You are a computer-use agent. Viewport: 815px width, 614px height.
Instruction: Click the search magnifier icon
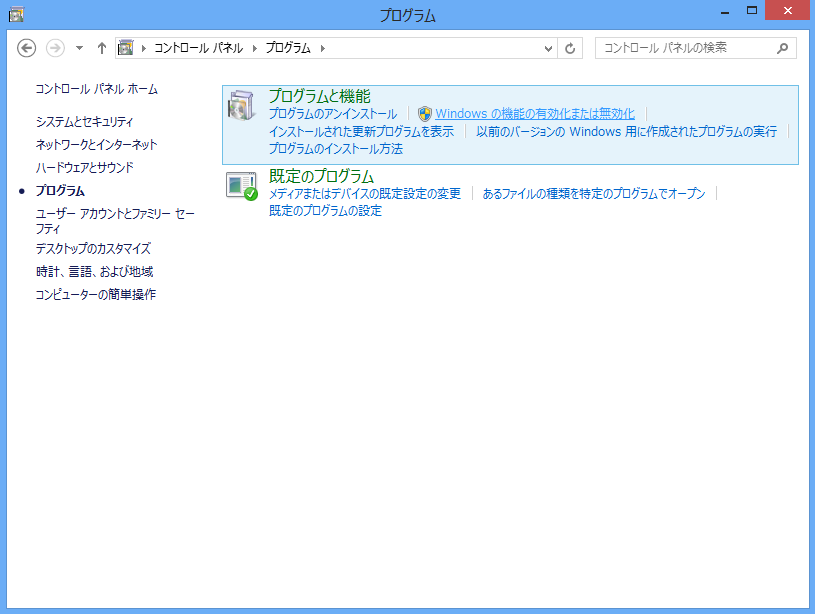pos(782,48)
